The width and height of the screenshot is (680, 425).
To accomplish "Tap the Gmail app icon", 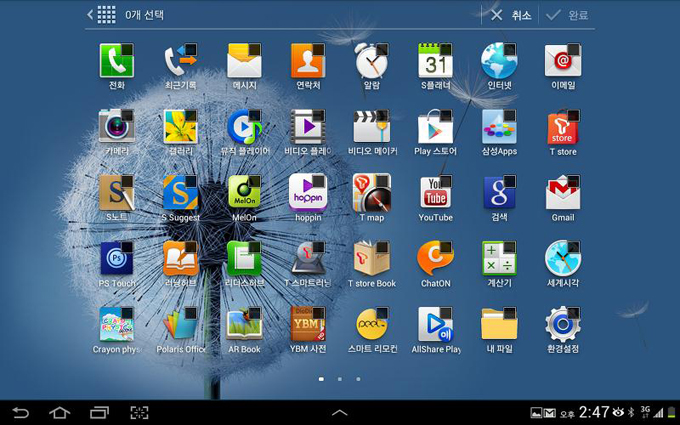I will tap(562, 193).
